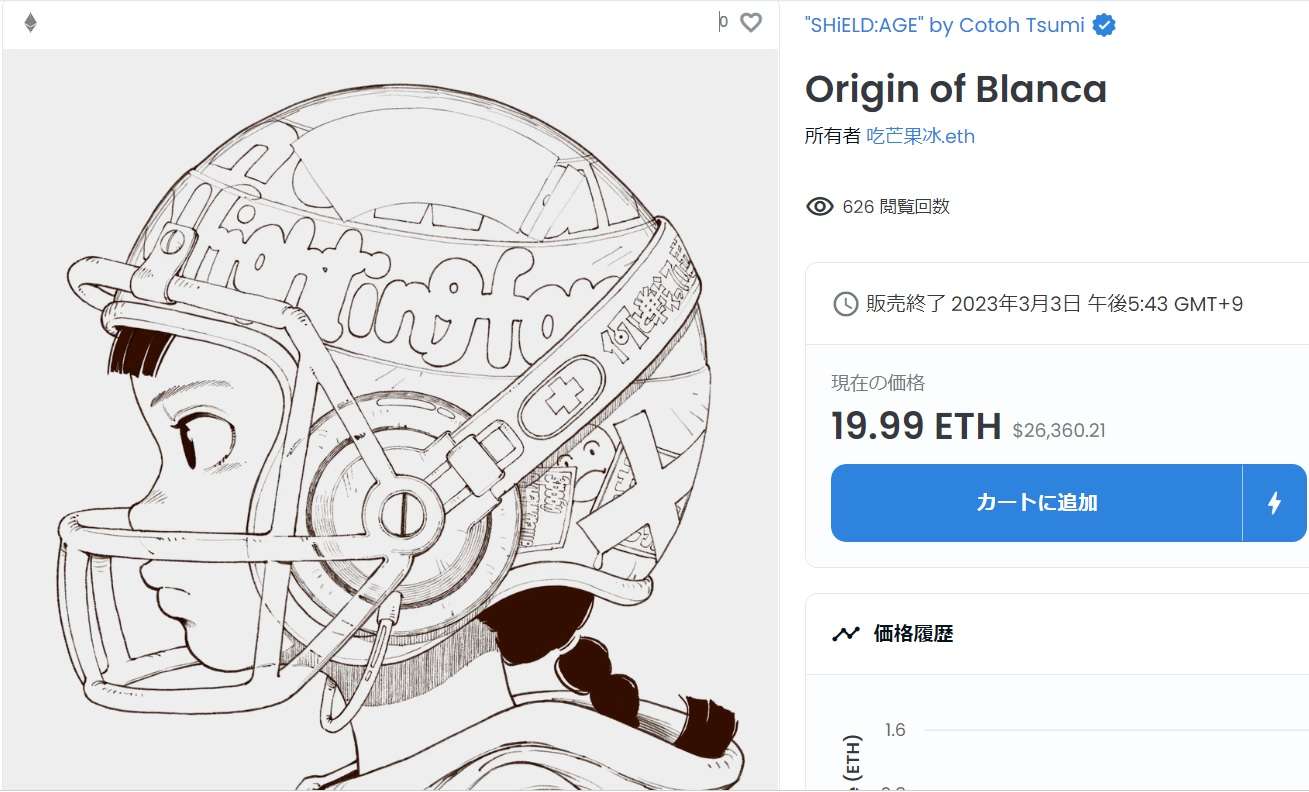Click the sale end date 2023年3月3日
The width and height of the screenshot is (1309, 792).
pos(1015,304)
